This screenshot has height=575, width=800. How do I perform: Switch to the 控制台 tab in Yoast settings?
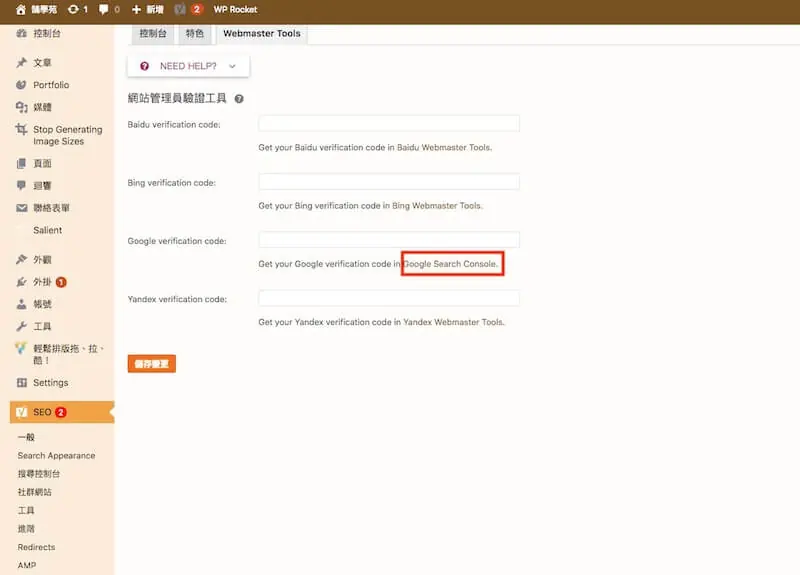[153, 34]
